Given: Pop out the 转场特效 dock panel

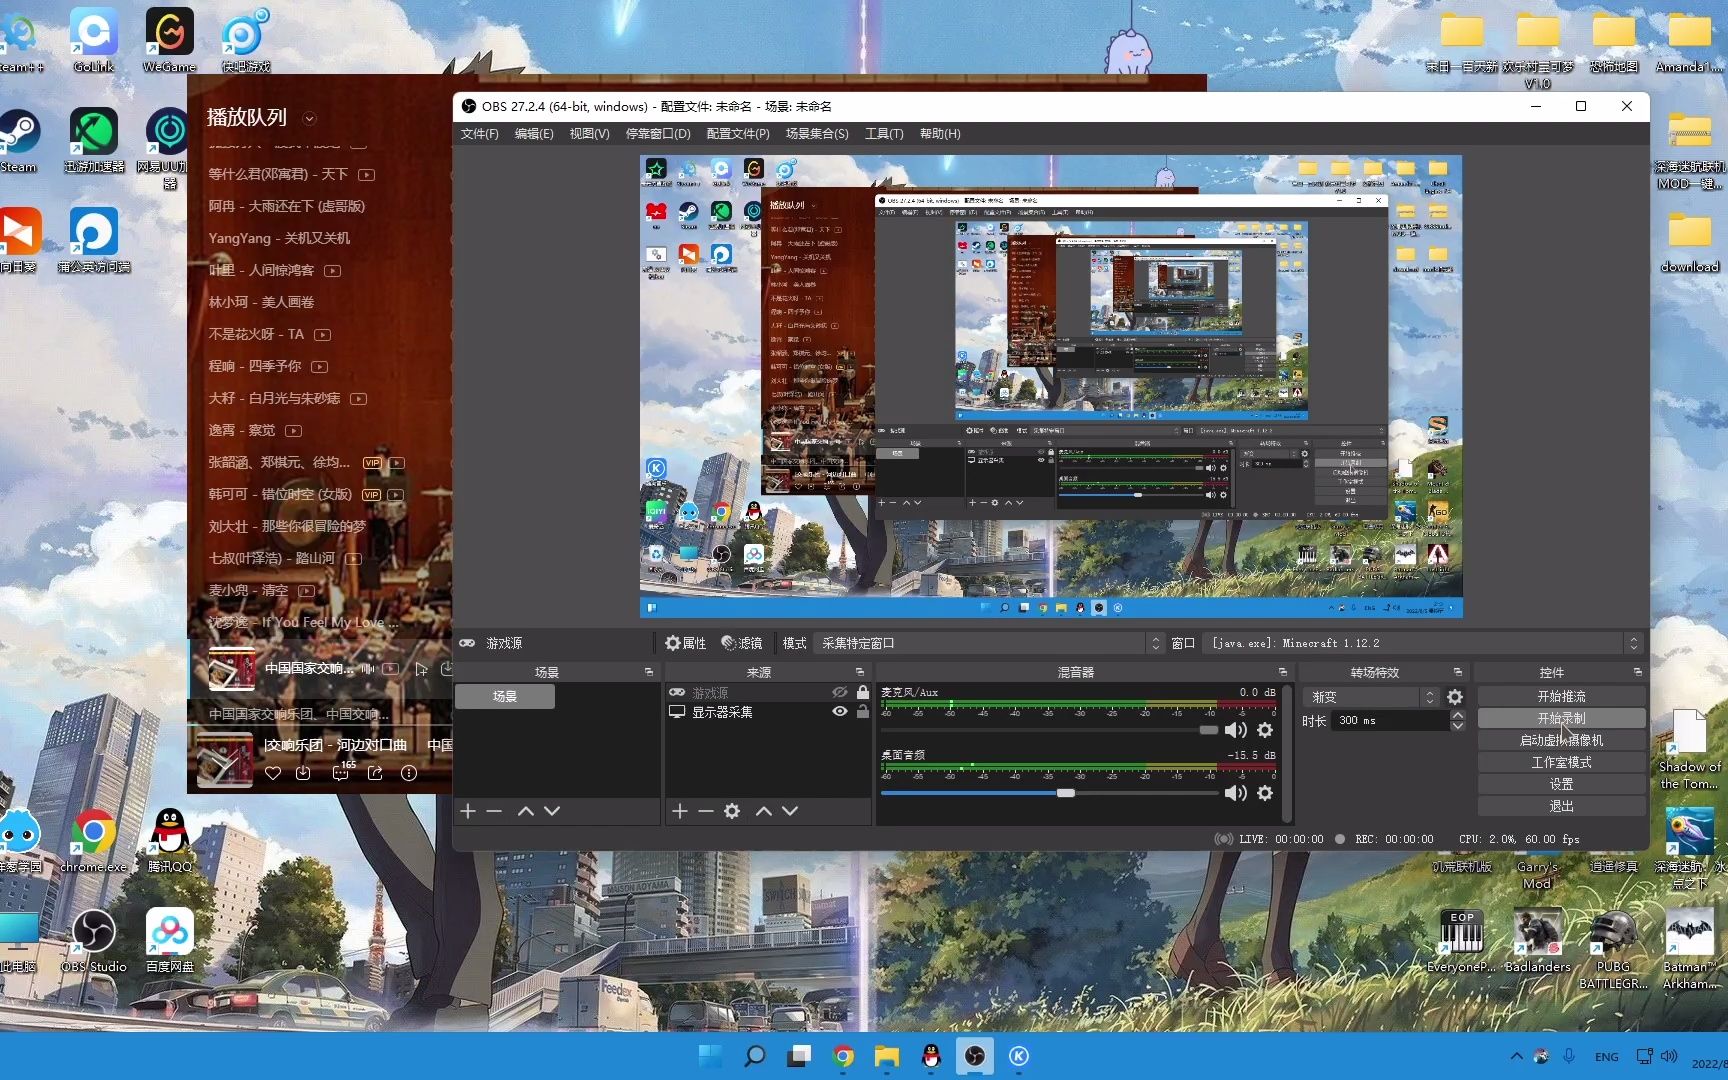Looking at the screenshot, I should (x=1457, y=672).
